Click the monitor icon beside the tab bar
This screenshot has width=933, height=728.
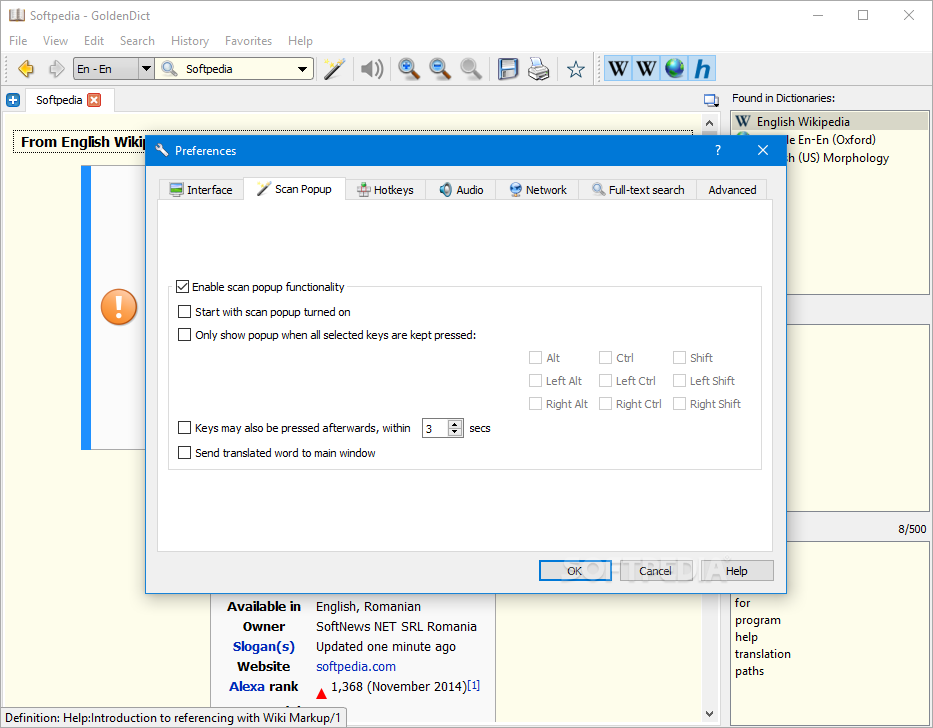pos(710,100)
